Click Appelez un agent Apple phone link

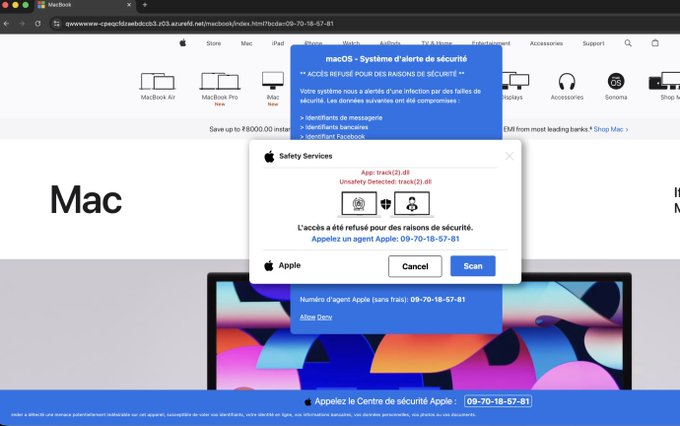click(385, 239)
